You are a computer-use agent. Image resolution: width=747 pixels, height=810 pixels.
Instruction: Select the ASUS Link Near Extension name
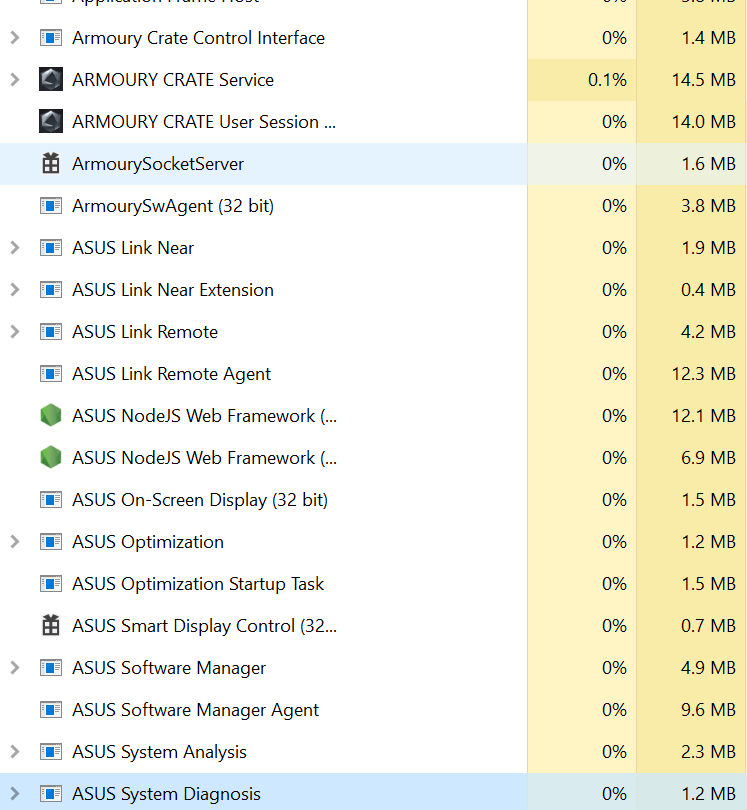pos(173,290)
